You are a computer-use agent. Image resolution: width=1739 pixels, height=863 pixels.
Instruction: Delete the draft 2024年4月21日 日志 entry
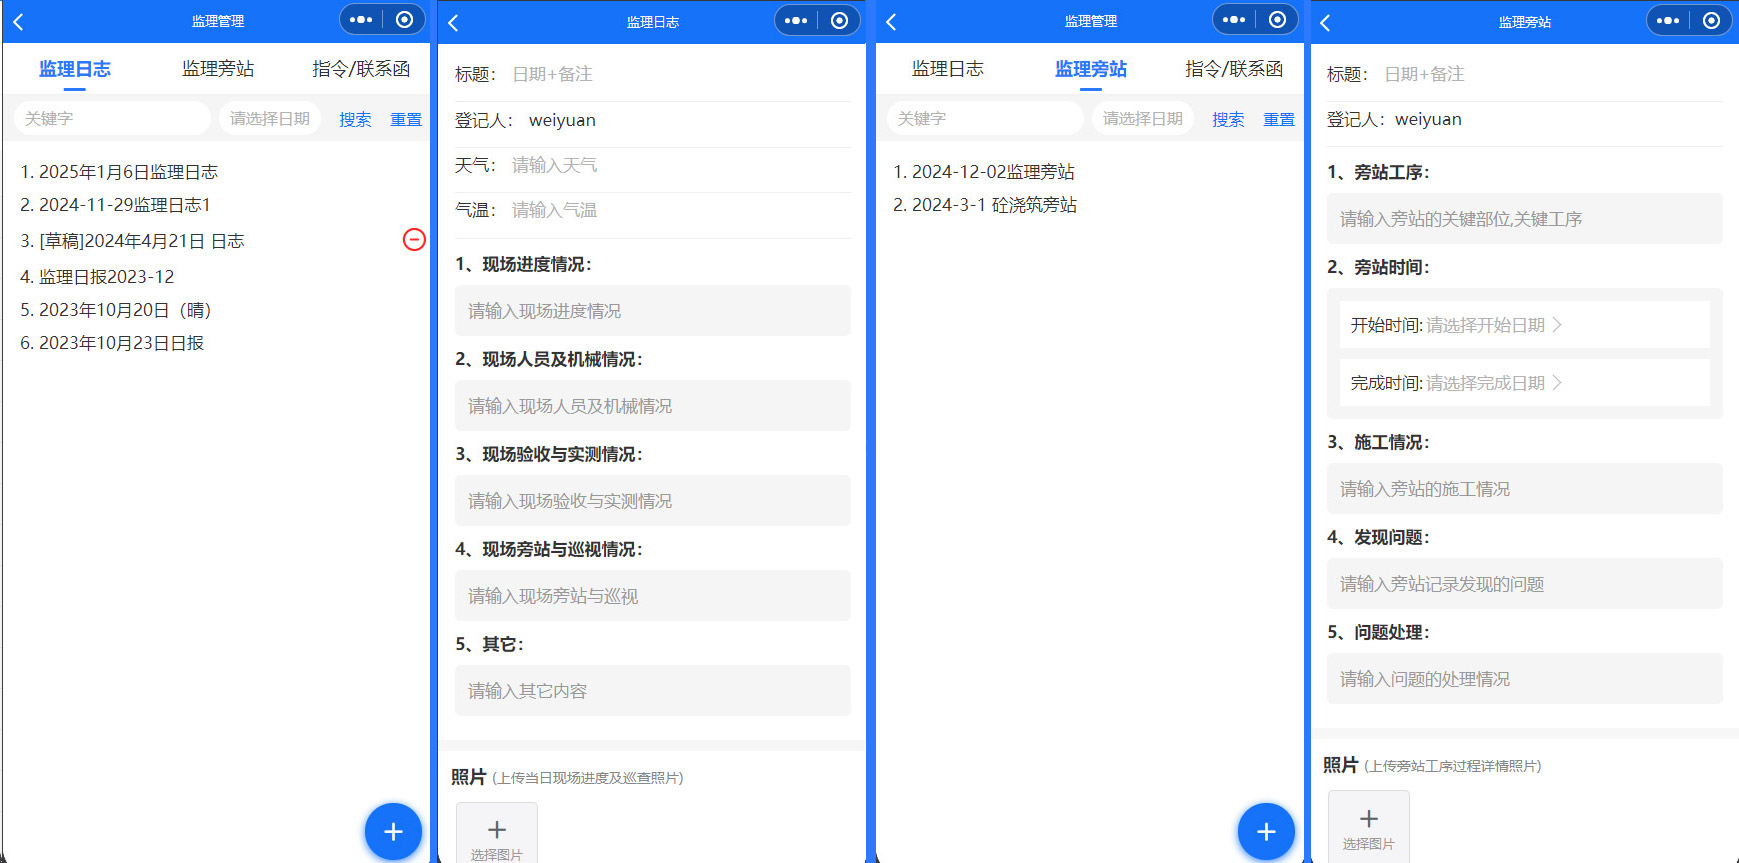coord(414,240)
